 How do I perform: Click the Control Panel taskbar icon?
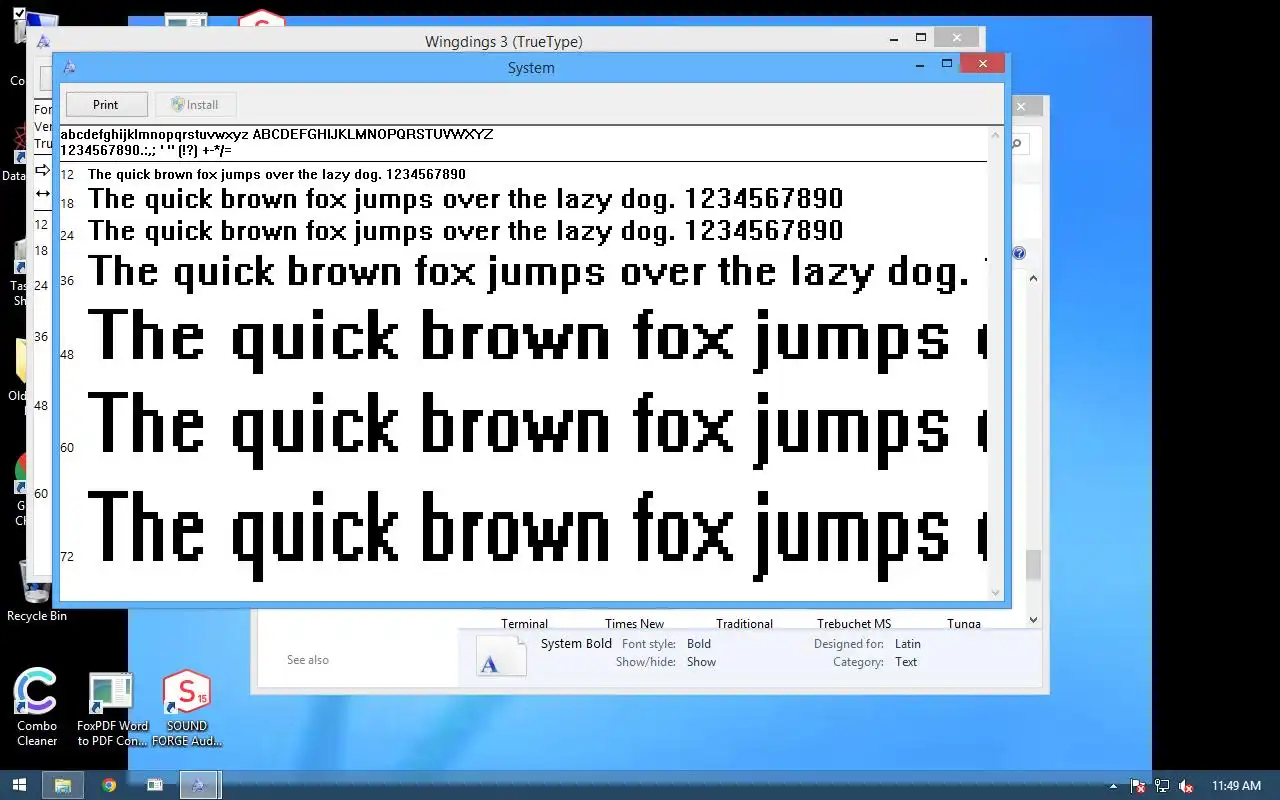155,785
